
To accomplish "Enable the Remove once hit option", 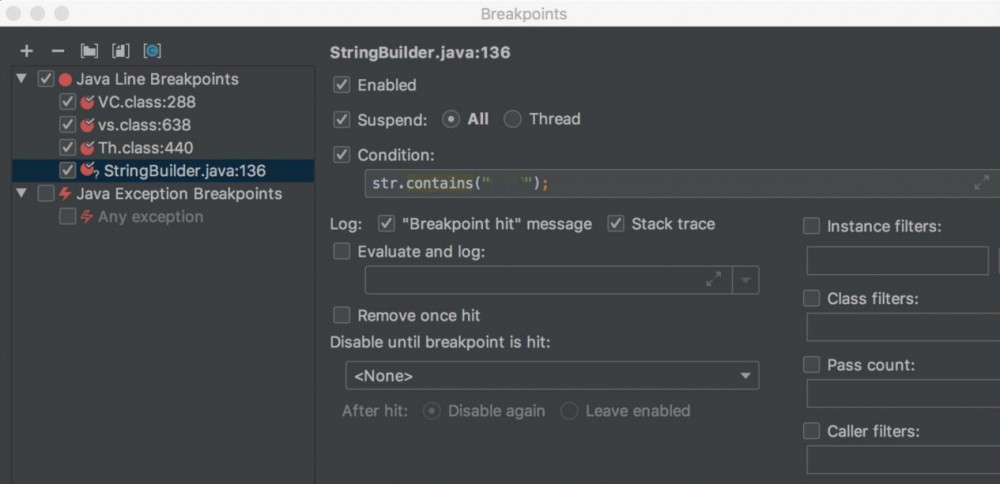I will [342, 315].
